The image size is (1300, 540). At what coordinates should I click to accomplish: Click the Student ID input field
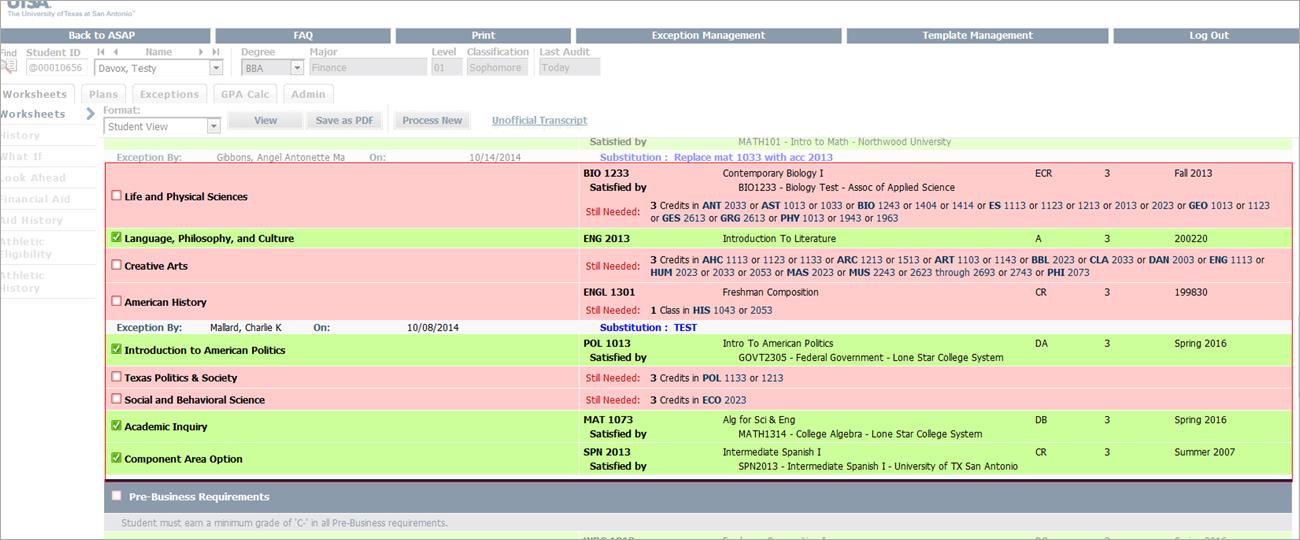(x=55, y=68)
